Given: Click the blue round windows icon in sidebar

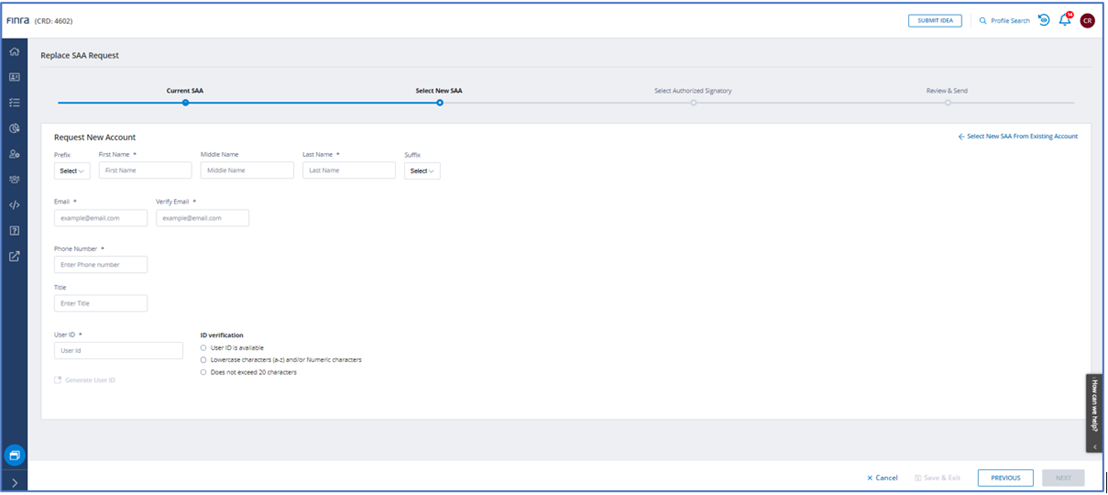Looking at the screenshot, I should point(14,455).
